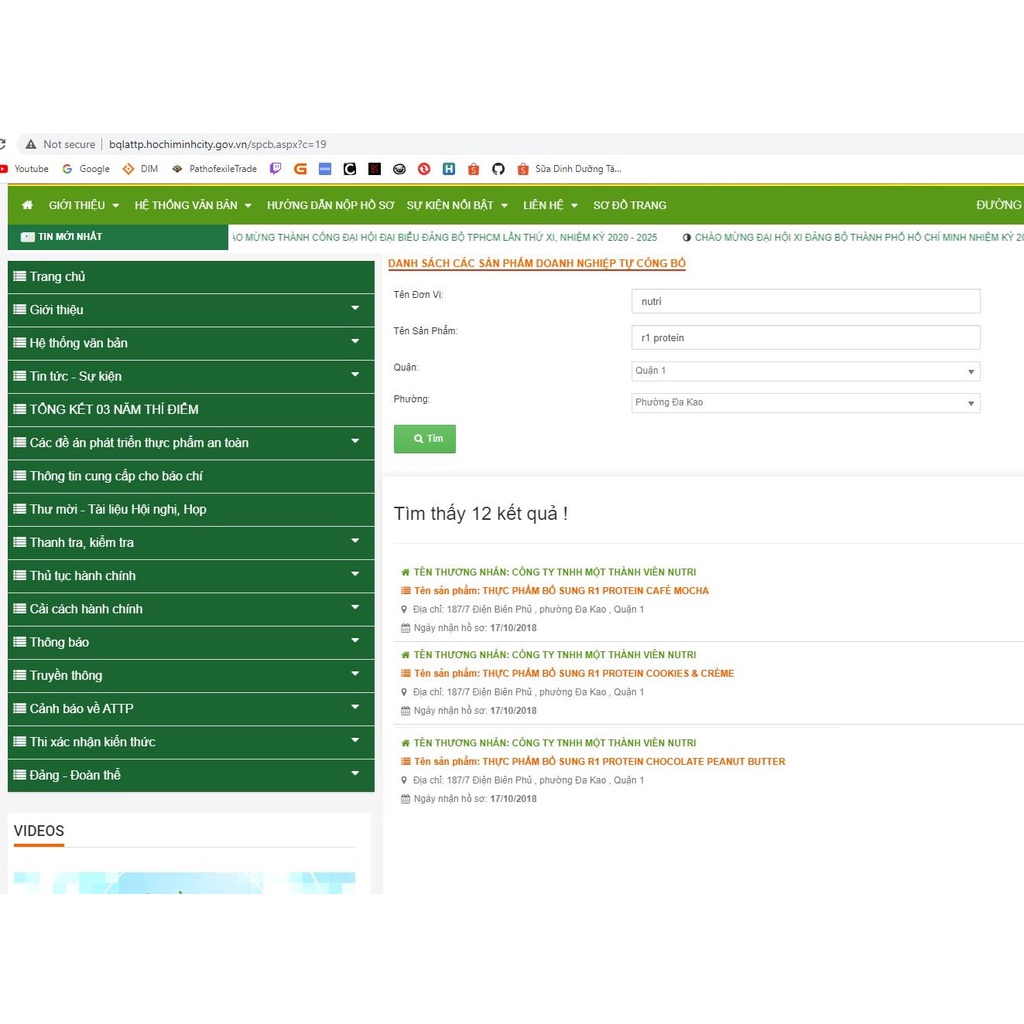Viewport: 1024px width, 1024px height.
Task: Open the GitHub bookmark icon
Action: click(498, 169)
